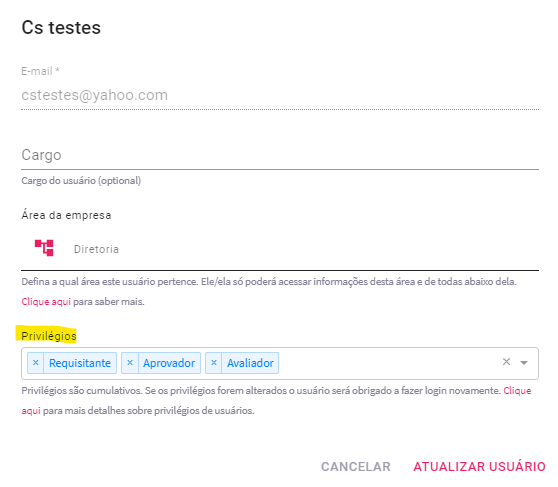
Task: Expand the Privilégios dropdown arrow
Action: click(524, 363)
